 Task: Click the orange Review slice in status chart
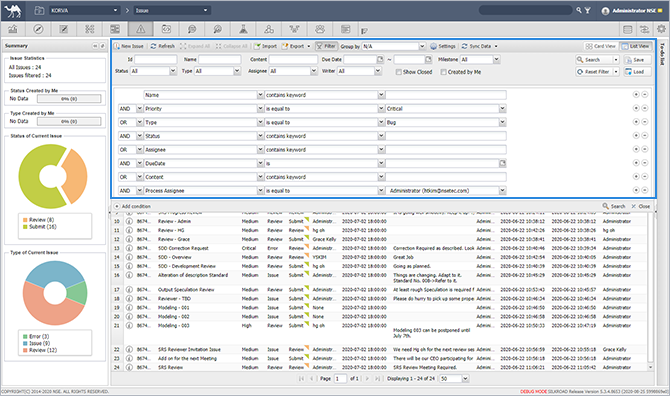76,176
